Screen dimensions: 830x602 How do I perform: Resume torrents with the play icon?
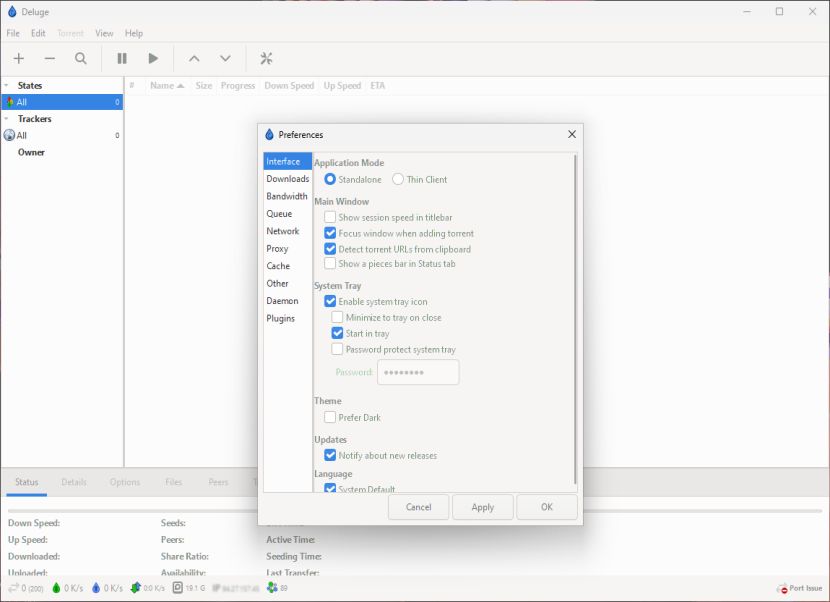(x=153, y=58)
